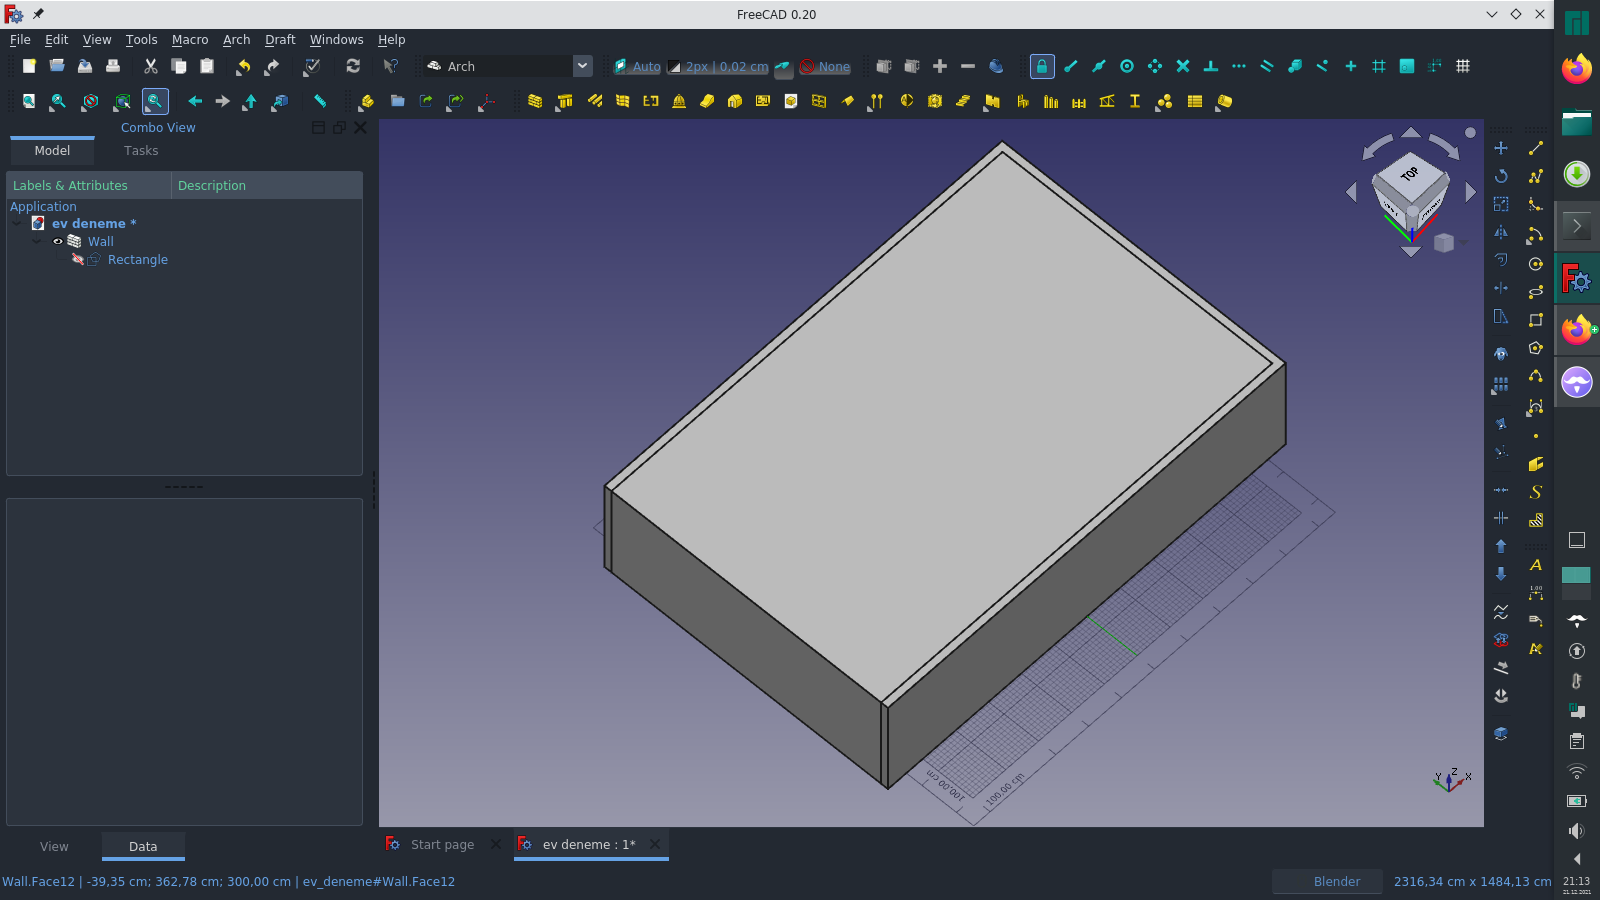1600x900 pixels.
Task: Click the Fit All zoom icon
Action: (29, 101)
